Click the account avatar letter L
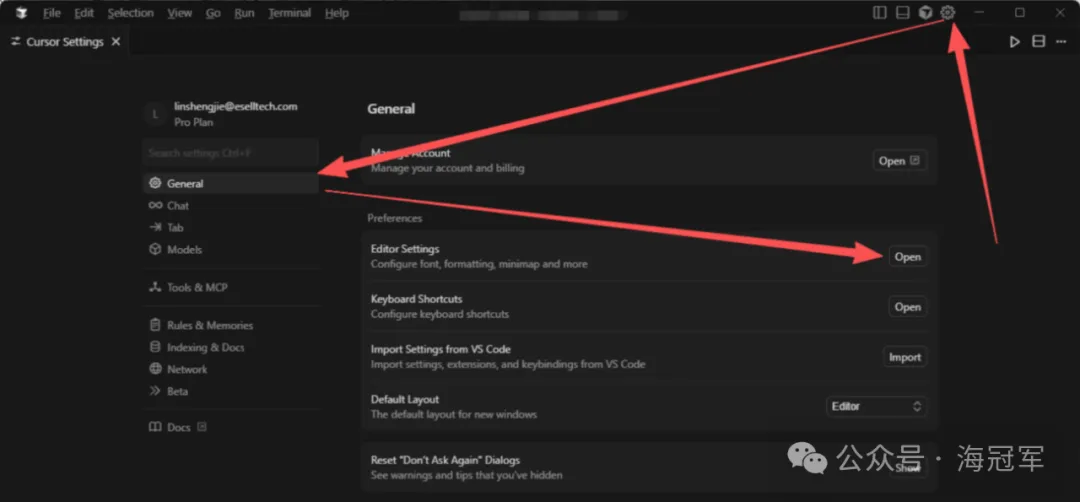 156,114
